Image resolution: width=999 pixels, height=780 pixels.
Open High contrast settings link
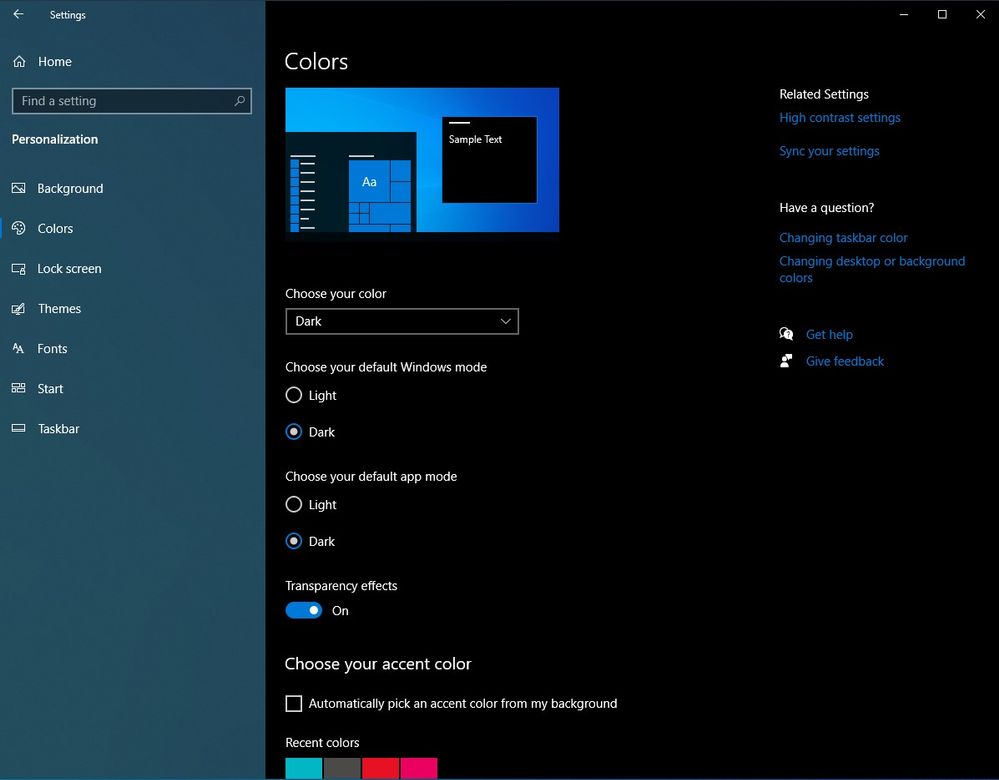840,118
